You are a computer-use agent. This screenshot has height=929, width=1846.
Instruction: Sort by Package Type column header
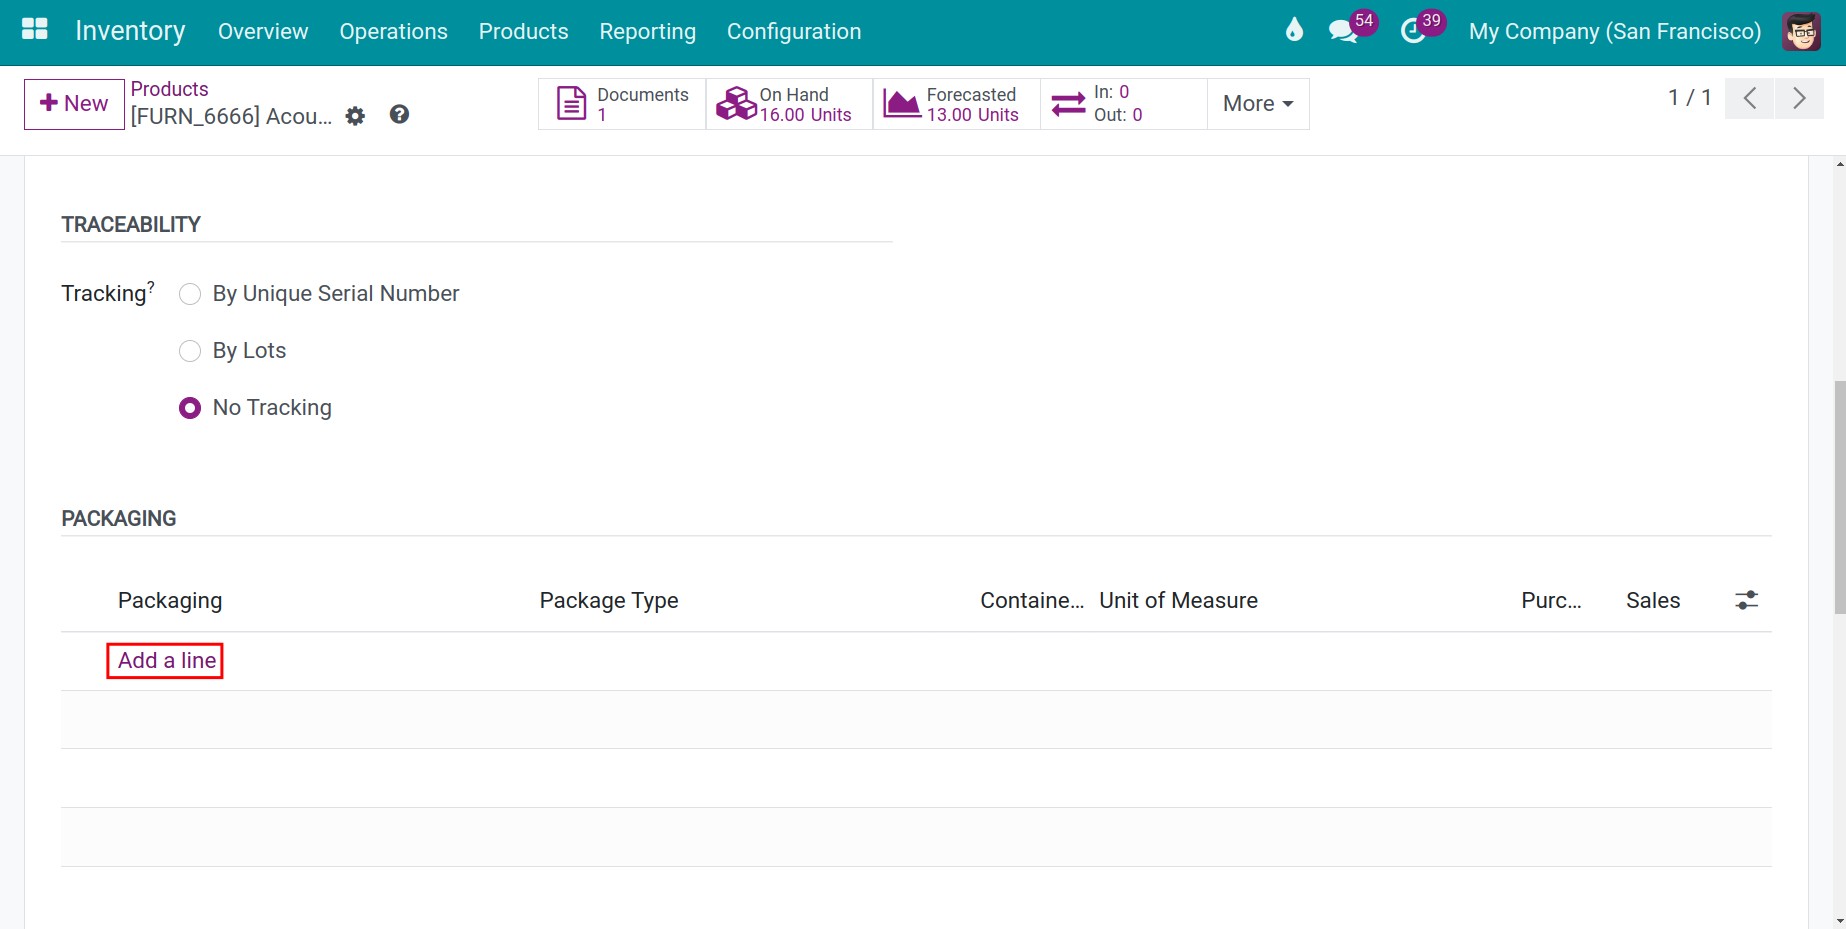click(609, 601)
